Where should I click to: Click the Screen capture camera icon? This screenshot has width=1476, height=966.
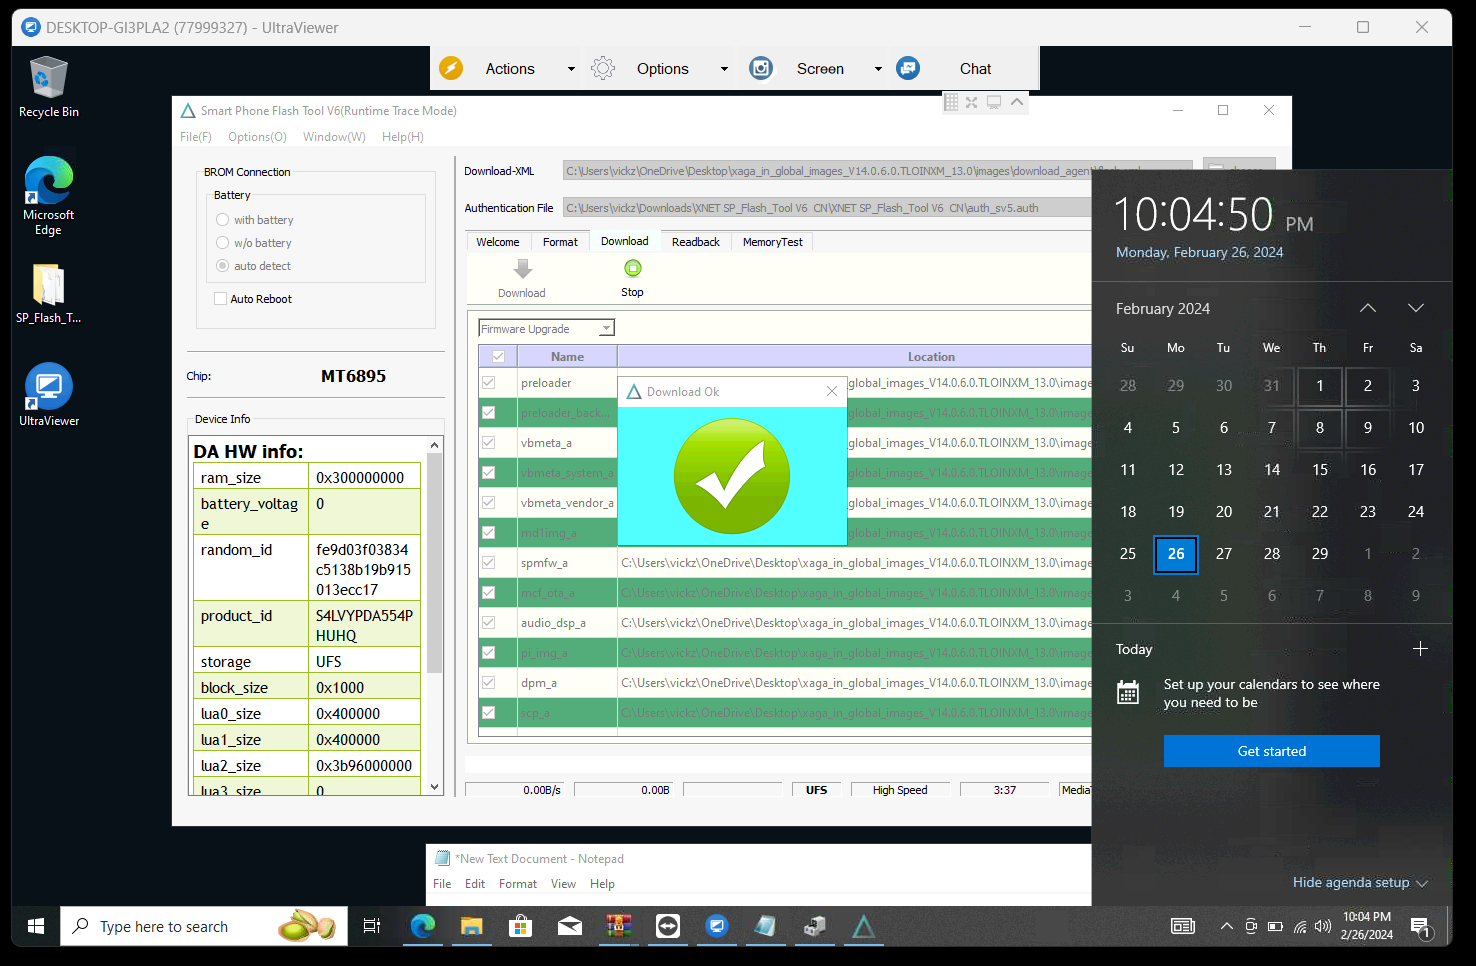(761, 68)
